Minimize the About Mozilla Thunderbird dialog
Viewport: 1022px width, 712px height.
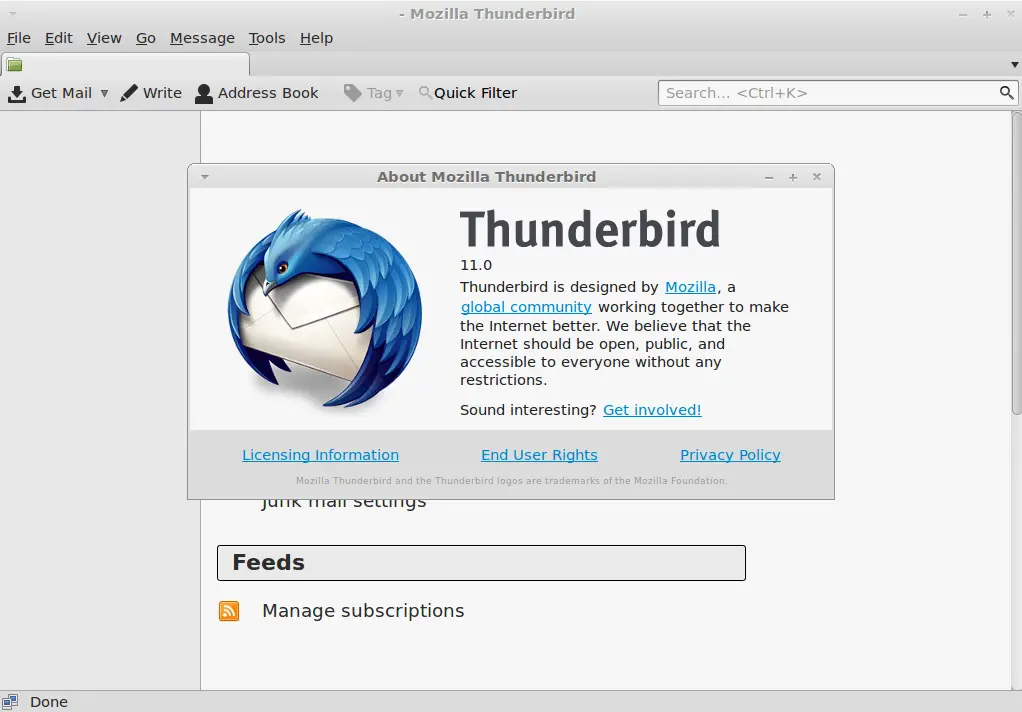pyautogui.click(x=769, y=177)
